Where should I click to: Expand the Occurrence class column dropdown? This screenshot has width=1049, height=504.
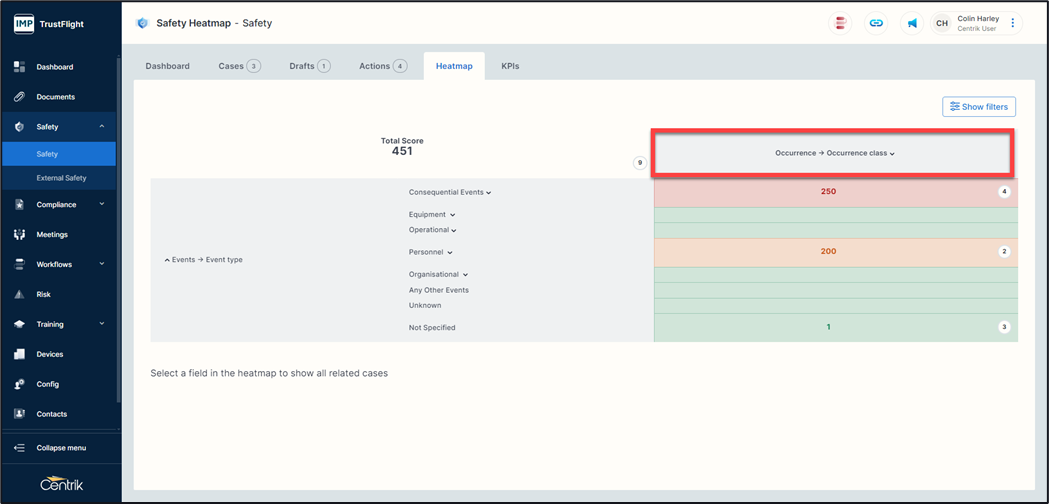coord(834,154)
